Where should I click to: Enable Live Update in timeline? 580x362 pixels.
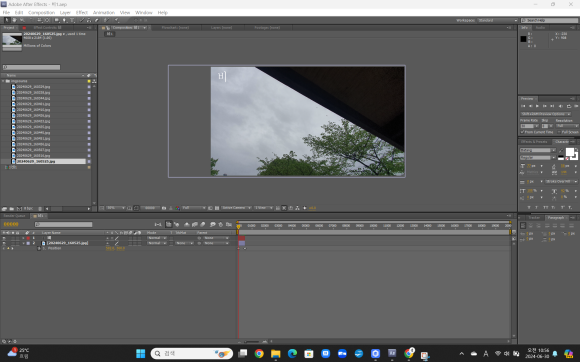(169, 224)
